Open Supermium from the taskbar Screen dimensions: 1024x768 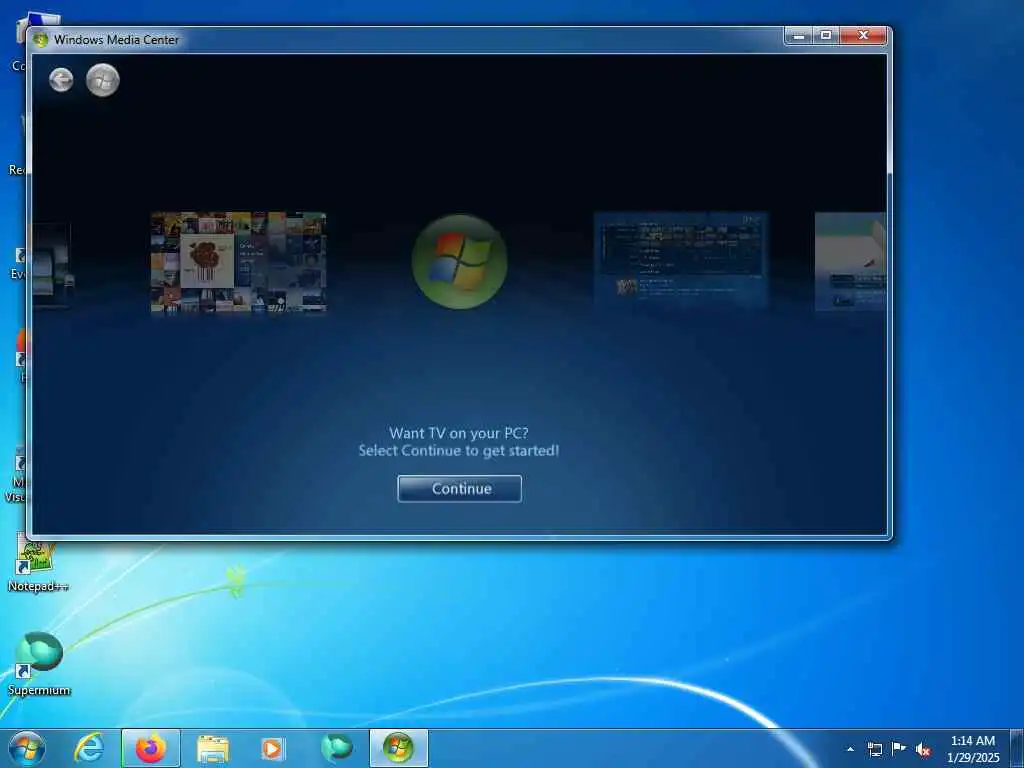click(337, 748)
